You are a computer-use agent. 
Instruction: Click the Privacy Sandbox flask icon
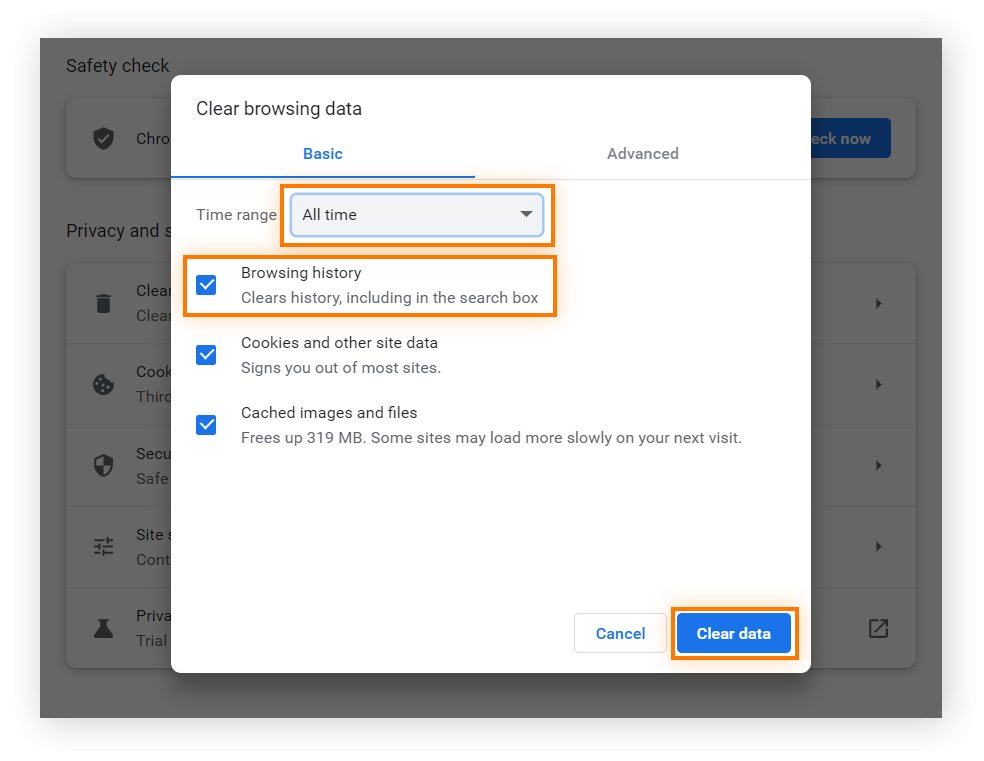coord(103,628)
